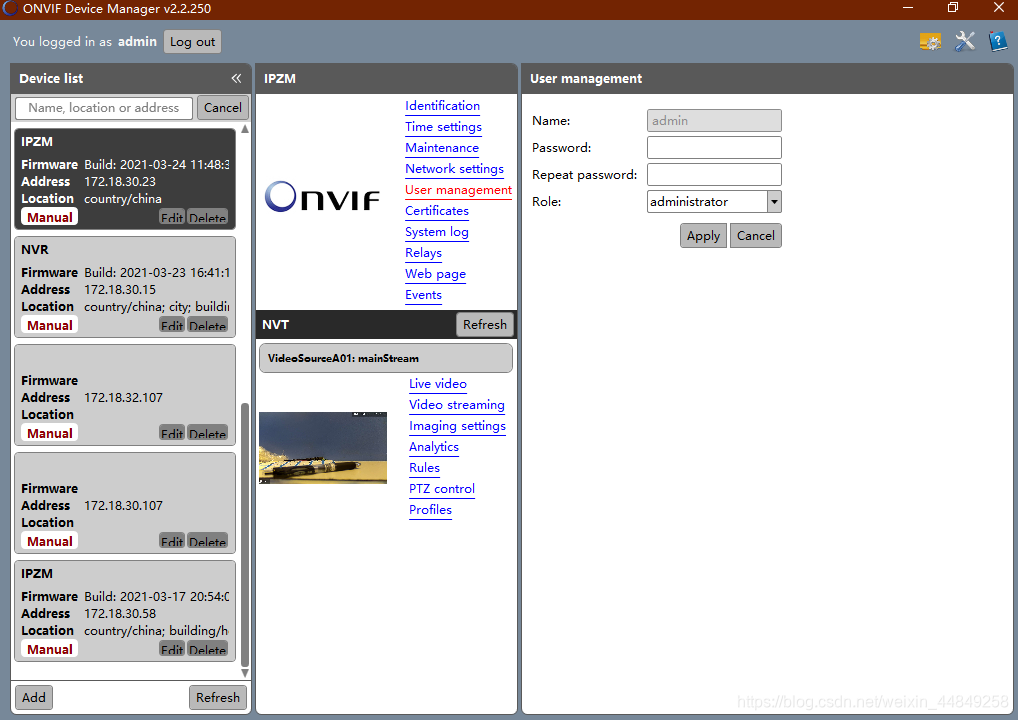Click the Add device button
Screen dimensions: 1018x720
pos(34,697)
